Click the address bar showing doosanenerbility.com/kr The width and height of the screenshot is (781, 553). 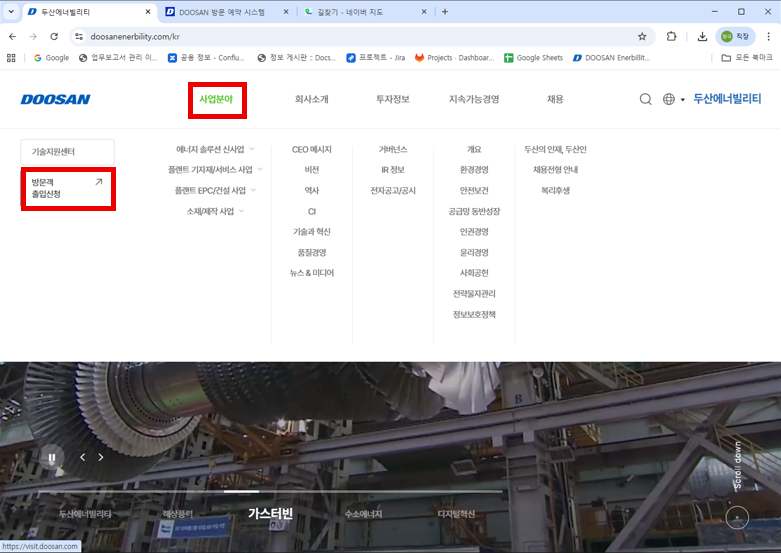300,36
